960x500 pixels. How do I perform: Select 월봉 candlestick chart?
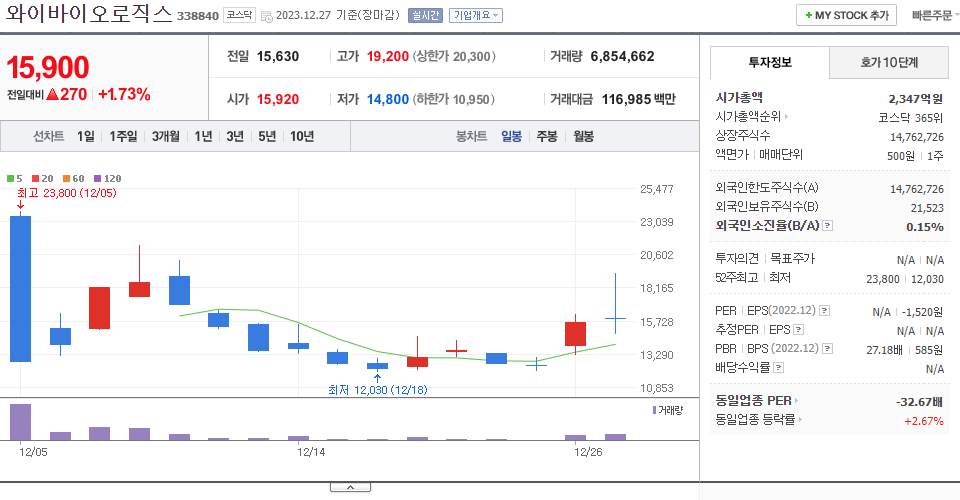pyautogui.click(x=583, y=136)
